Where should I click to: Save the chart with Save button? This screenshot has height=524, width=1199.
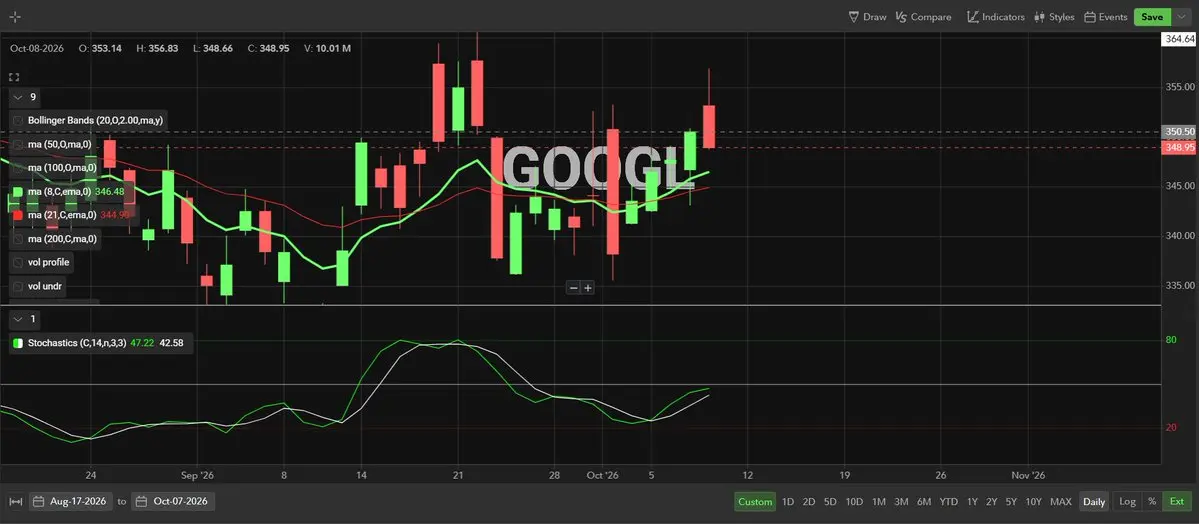click(1152, 17)
